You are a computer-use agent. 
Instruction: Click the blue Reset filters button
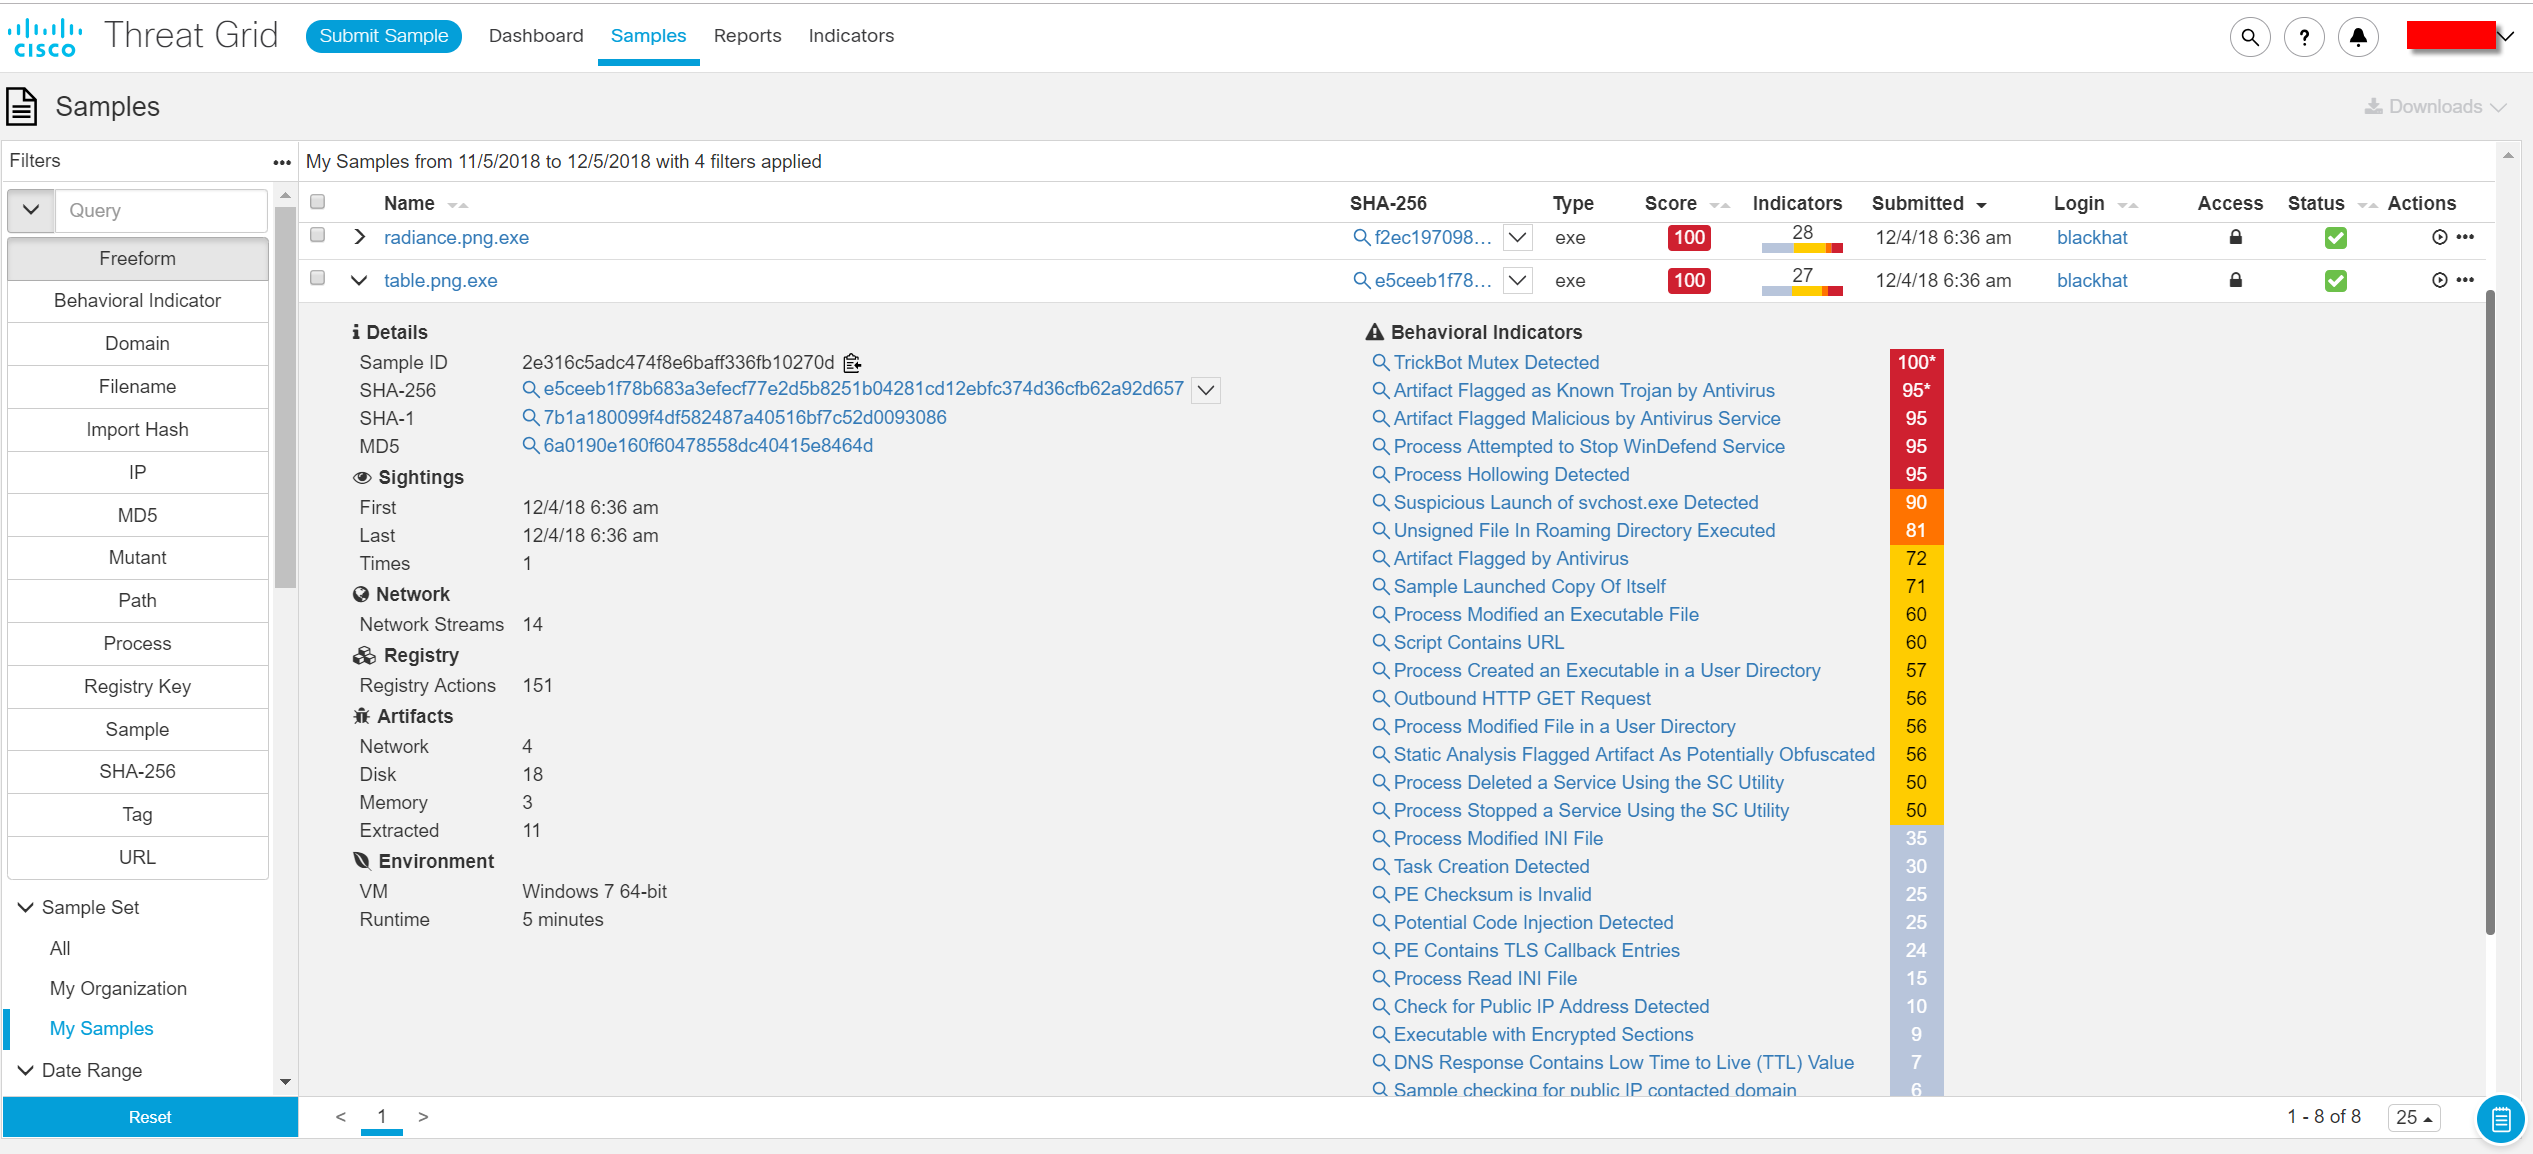click(150, 1117)
